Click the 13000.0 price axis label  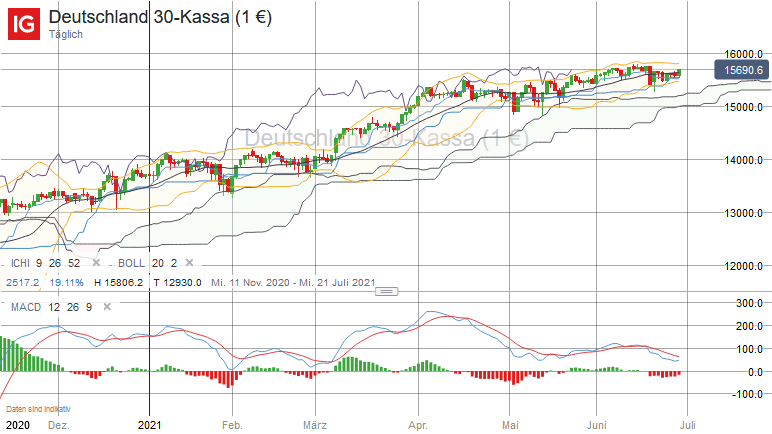743,213
